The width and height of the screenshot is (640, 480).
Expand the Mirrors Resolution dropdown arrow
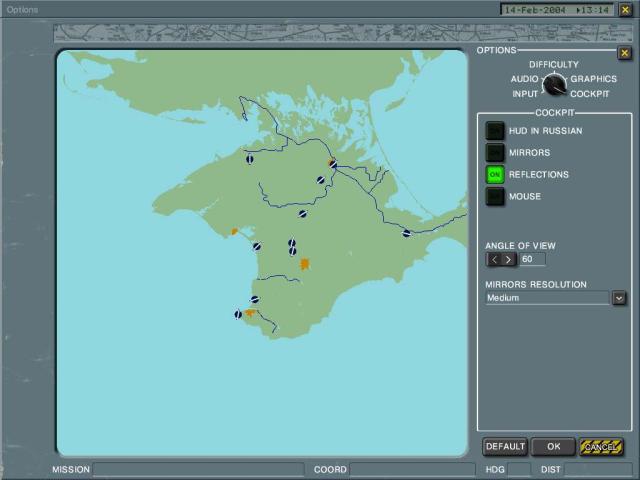pos(619,298)
